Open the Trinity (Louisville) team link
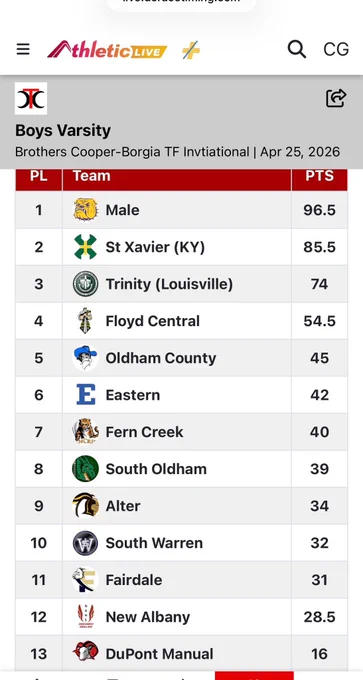The image size is (363, 680). click(169, 284)
